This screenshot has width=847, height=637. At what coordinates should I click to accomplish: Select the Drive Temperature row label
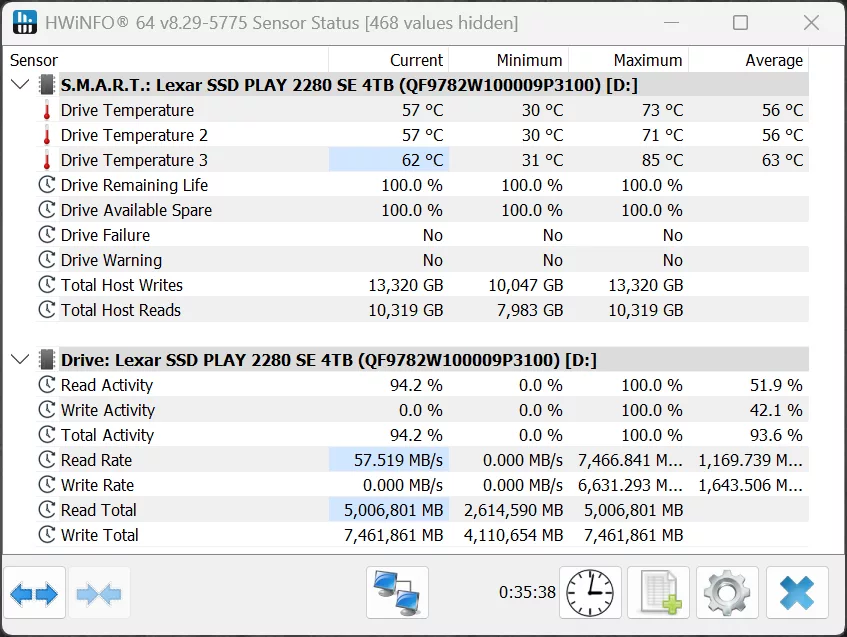(127, 110)
